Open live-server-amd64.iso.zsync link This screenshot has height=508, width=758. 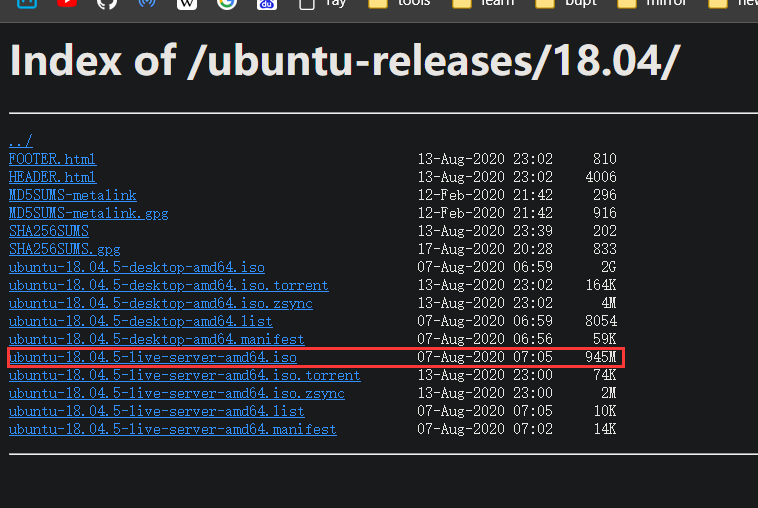click(176, 393)
